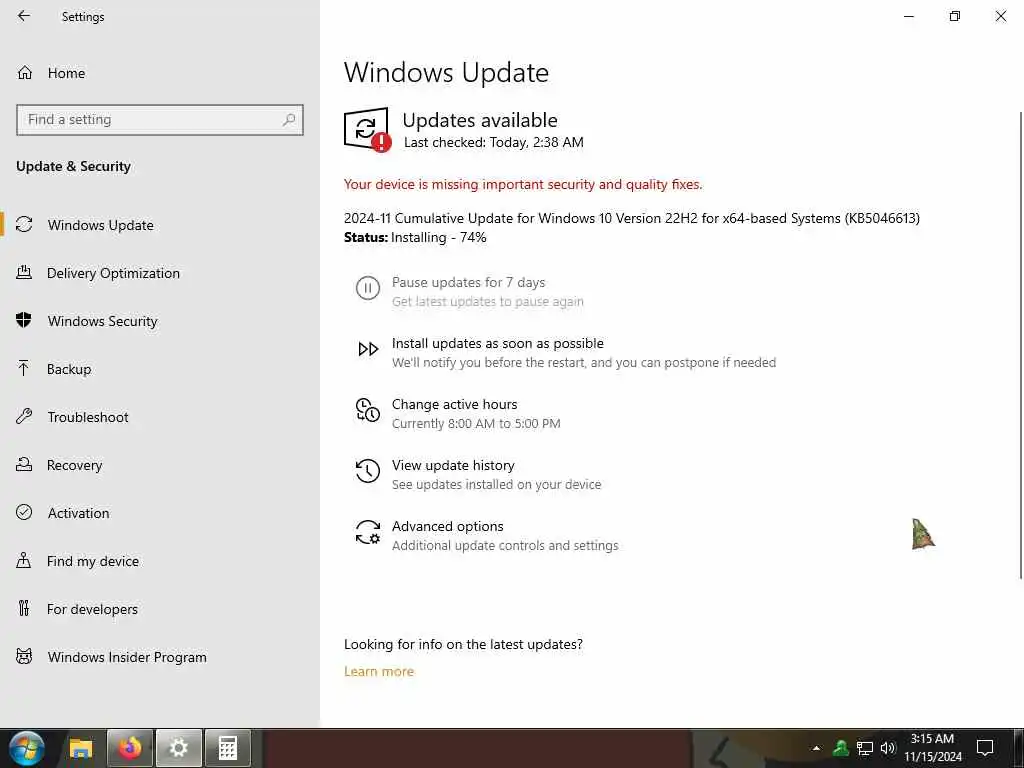Click the Update & Security heading
Image resolution: width=1024 pixels, height=768 pixels.
pos(73,166)
